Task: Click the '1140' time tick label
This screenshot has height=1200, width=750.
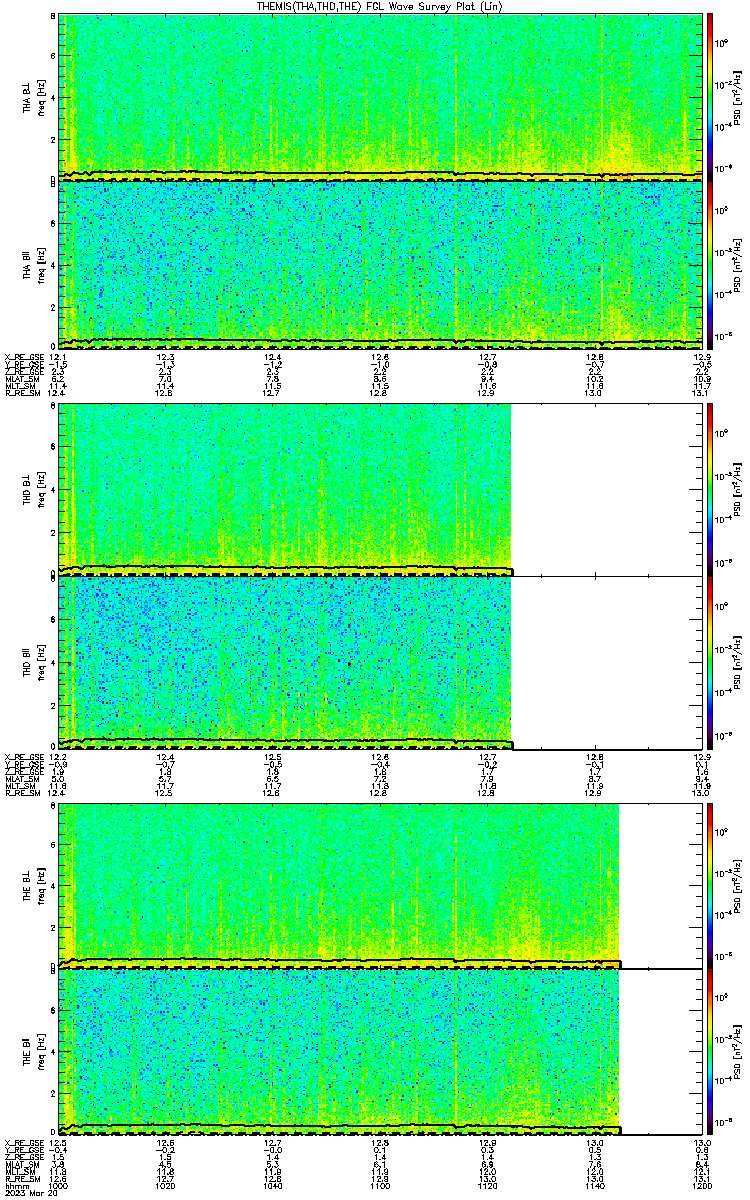Action: point(594,1185)
